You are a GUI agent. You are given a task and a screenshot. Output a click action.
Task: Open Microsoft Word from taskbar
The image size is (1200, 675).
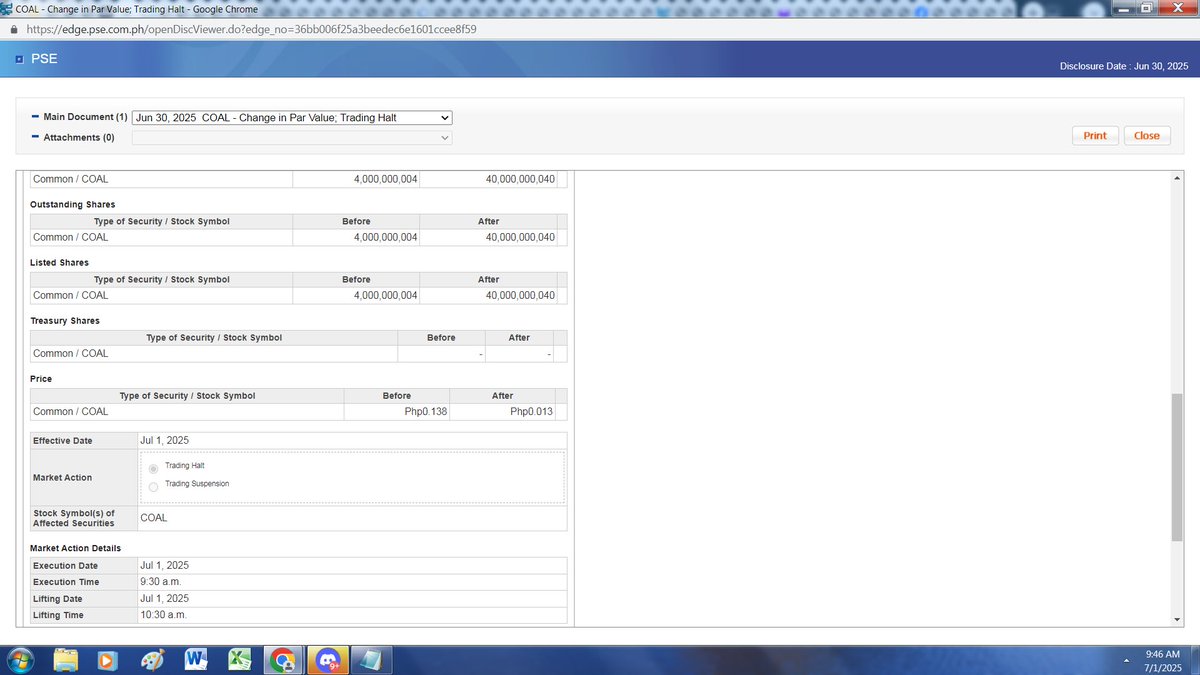(x=196, y=660)
